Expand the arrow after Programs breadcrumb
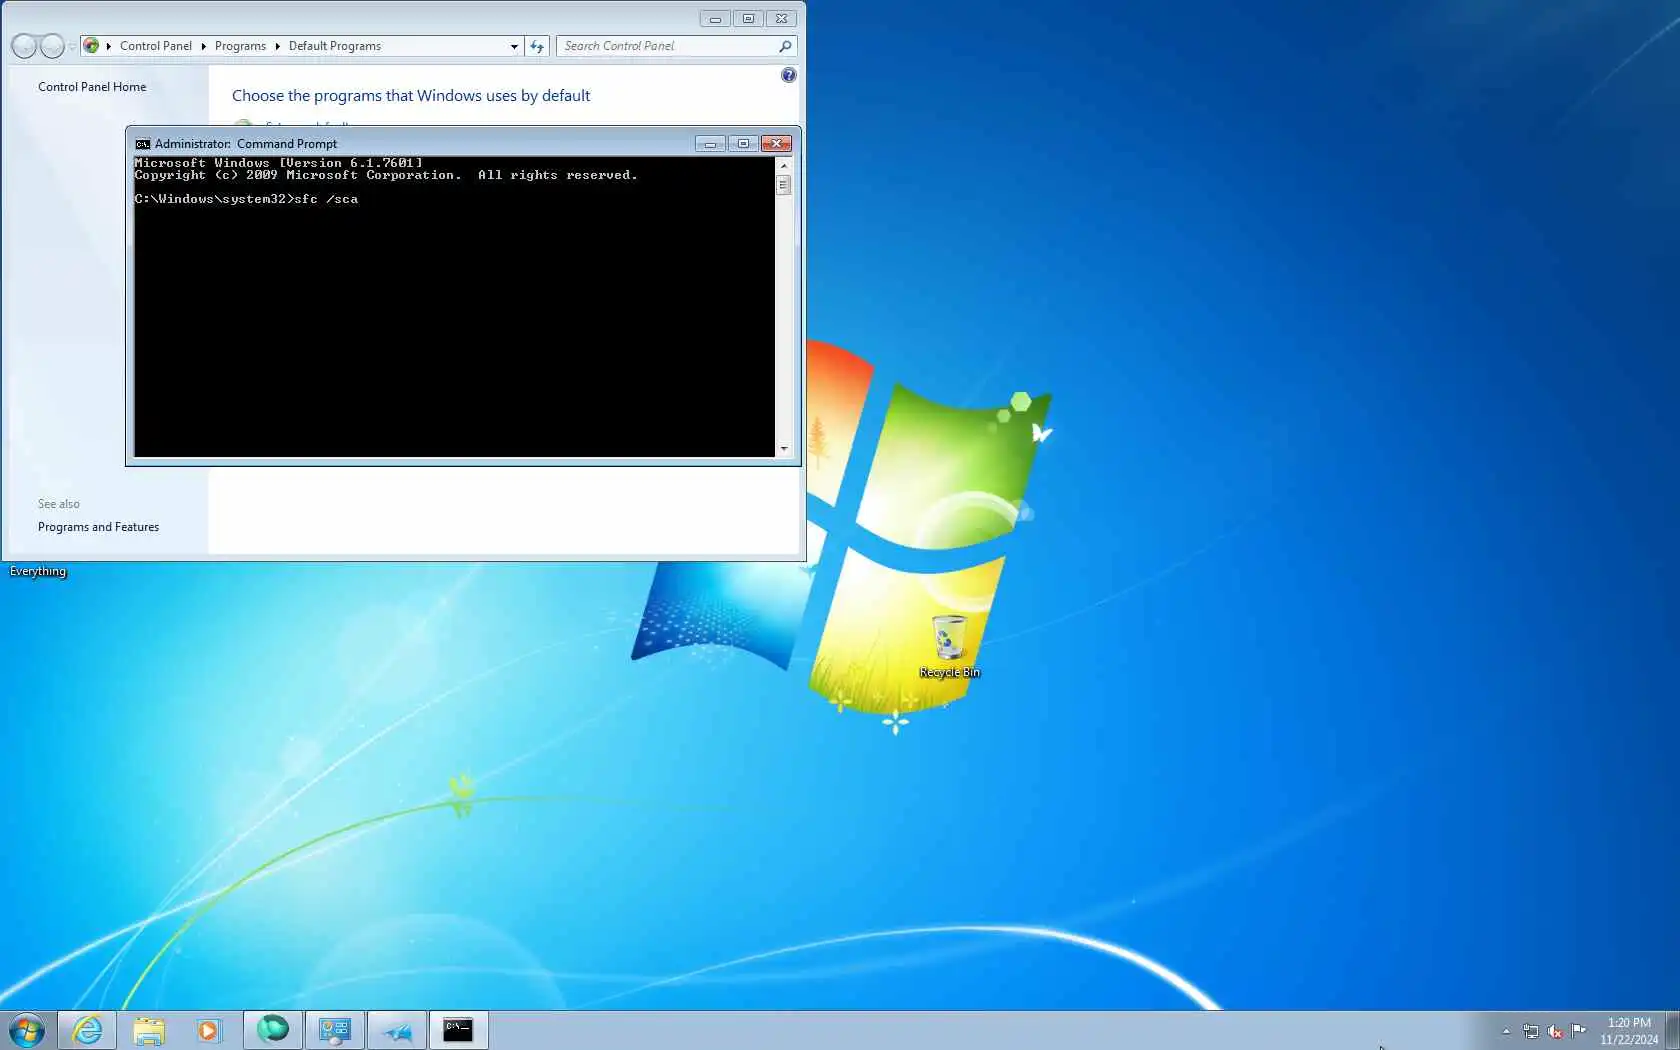Viewport: 1680px width, 1050px height. tap(278, 46)
